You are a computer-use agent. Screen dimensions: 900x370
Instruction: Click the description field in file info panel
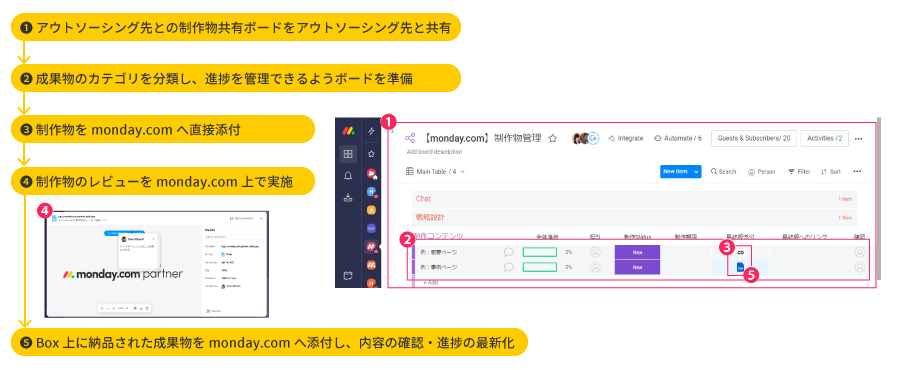tap(234, 236)
